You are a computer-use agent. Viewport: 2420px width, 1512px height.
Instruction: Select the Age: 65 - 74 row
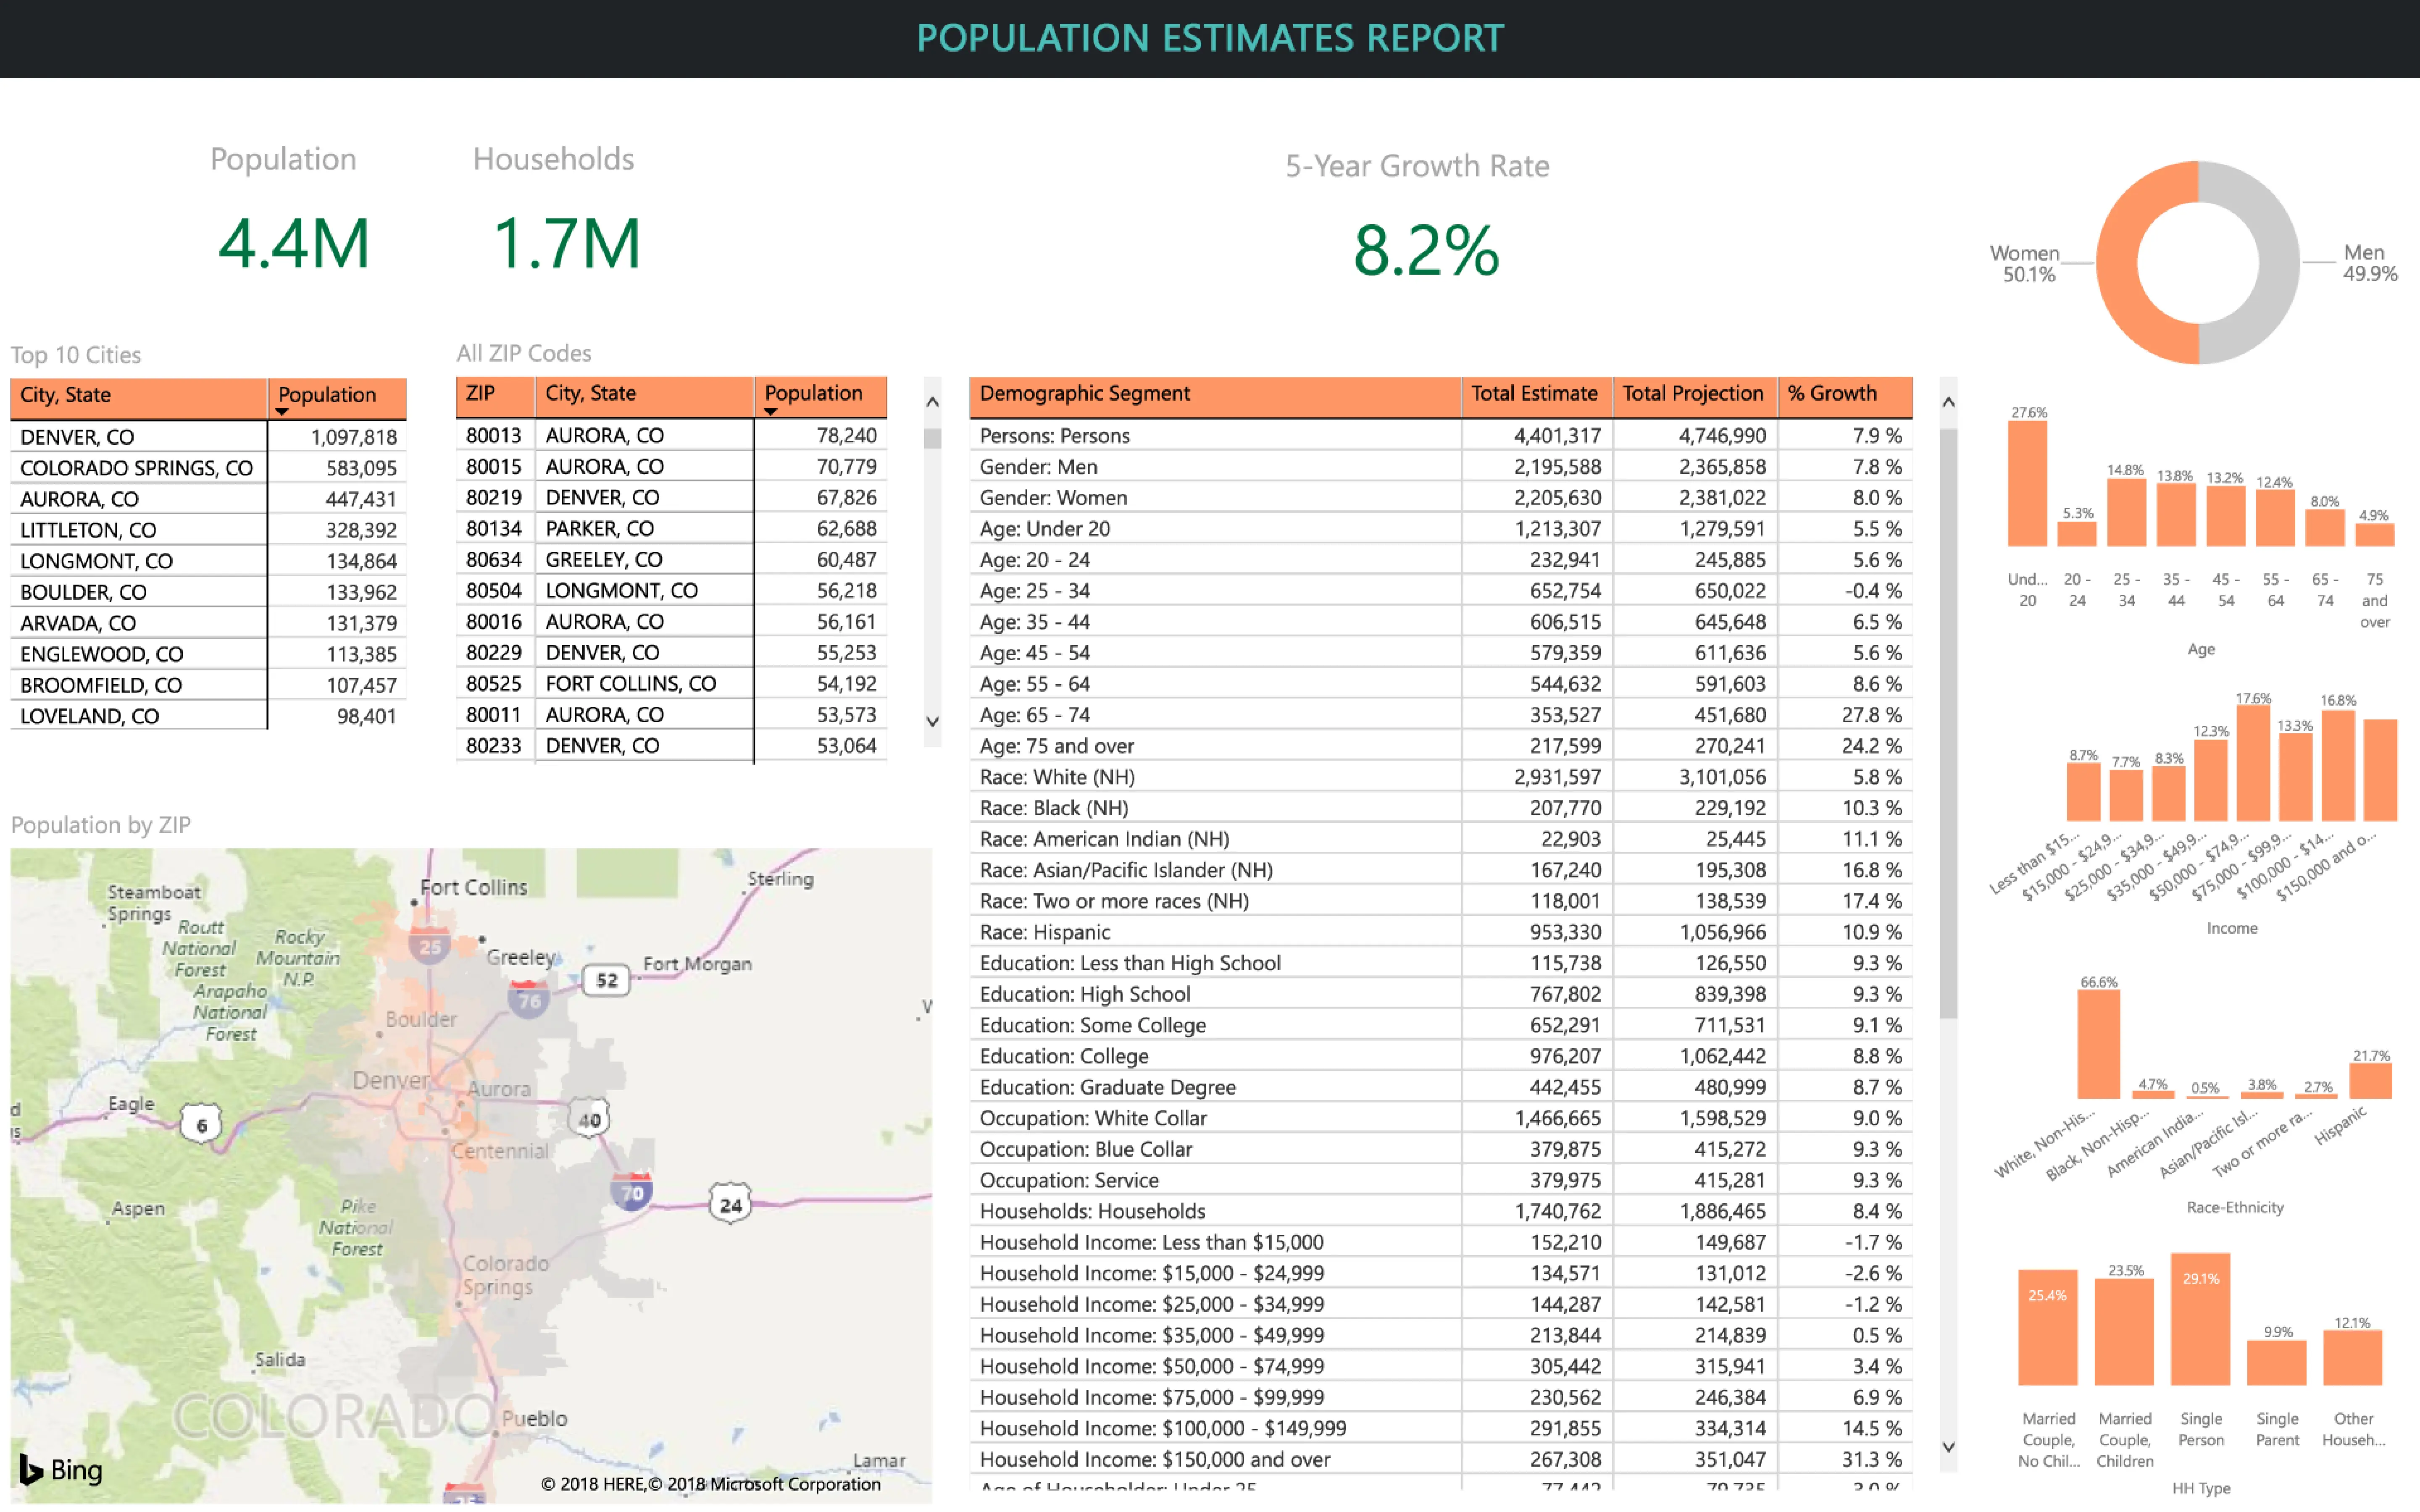pyautogui.click(x=1441, y=715)
